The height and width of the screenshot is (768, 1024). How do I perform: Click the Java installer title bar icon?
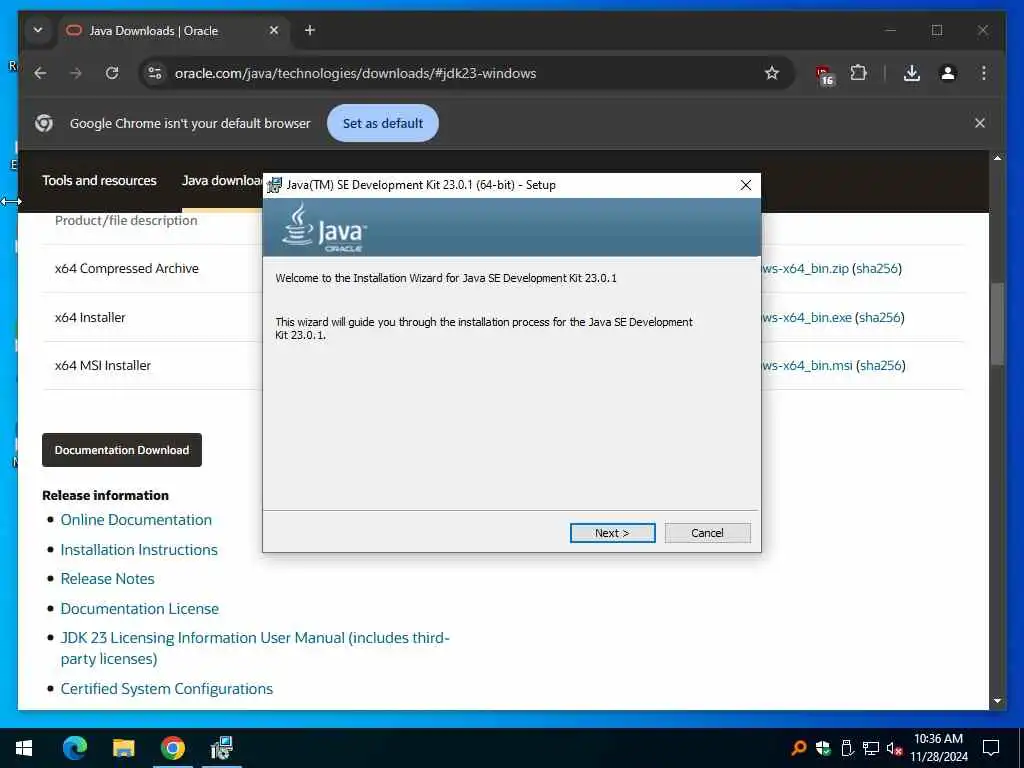point(274,185)
